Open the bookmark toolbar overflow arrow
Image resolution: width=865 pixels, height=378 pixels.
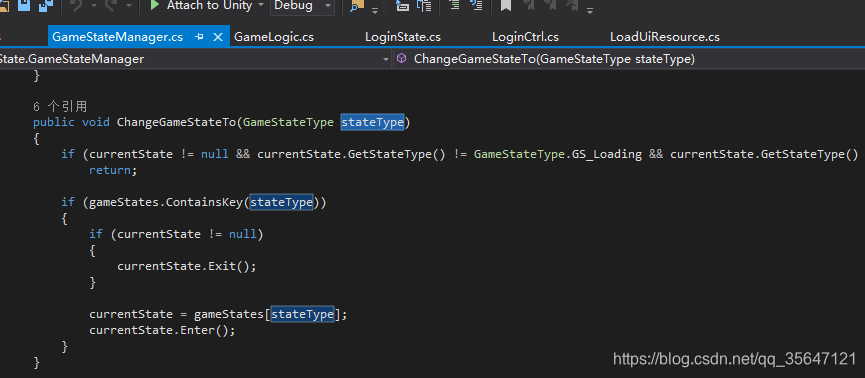click(590, 10)
